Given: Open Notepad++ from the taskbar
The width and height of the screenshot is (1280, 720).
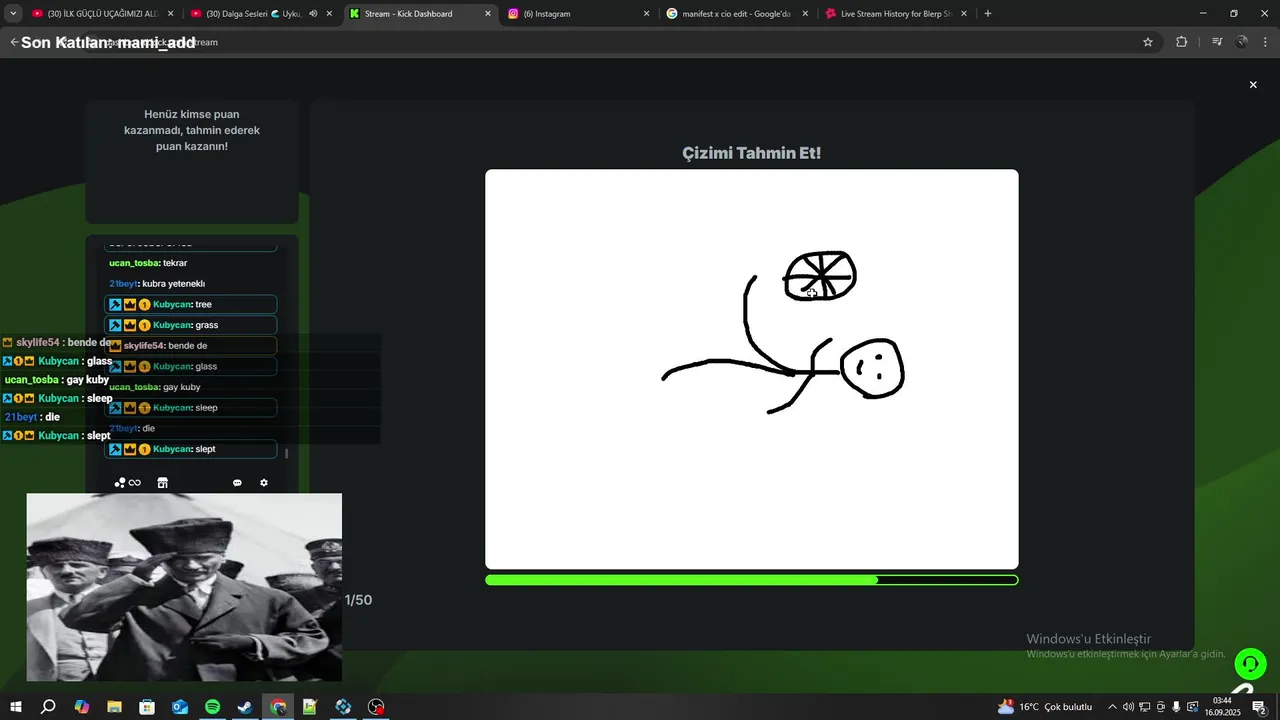Looking at the screenshot, I should pos(311,707).
